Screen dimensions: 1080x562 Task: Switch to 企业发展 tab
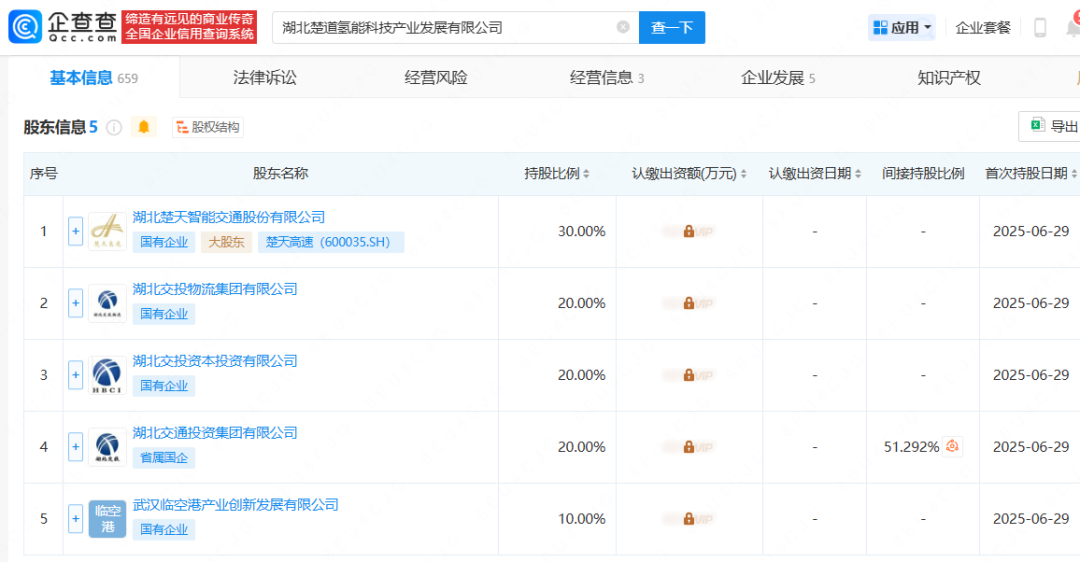click(778, 78)
